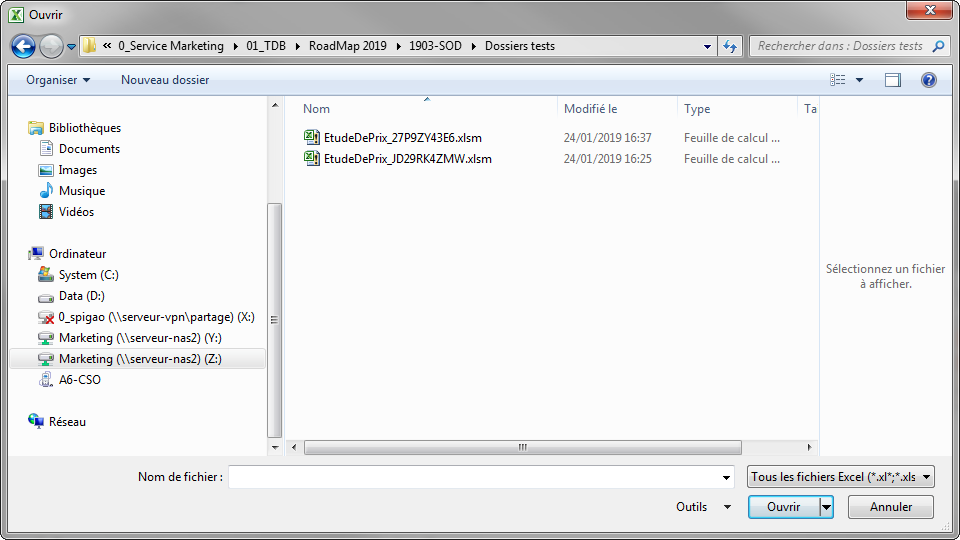Click the refresh button in address bar
Screen dimensions: 960x540
[730, 47]
